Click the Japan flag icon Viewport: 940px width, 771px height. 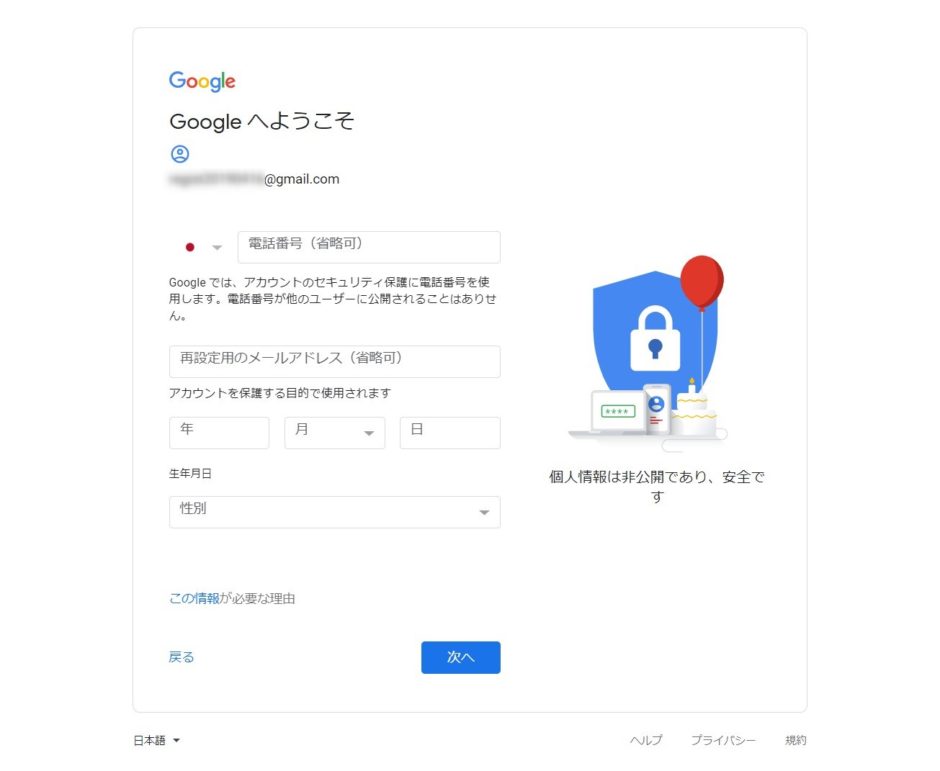pos(190,247)
